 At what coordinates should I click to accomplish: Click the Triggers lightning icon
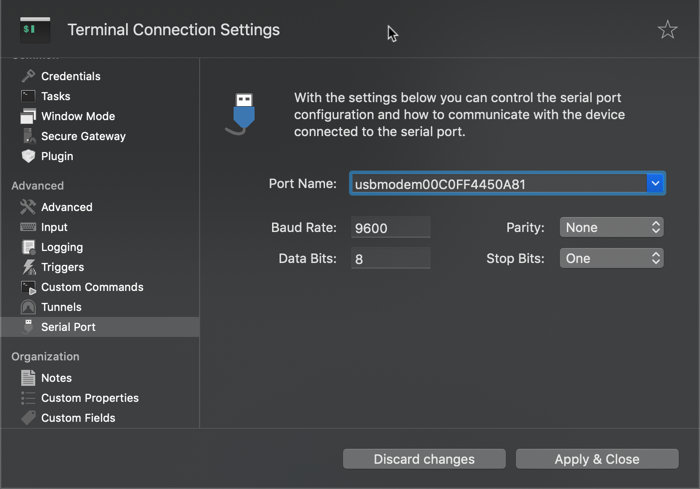click(29, 267)
